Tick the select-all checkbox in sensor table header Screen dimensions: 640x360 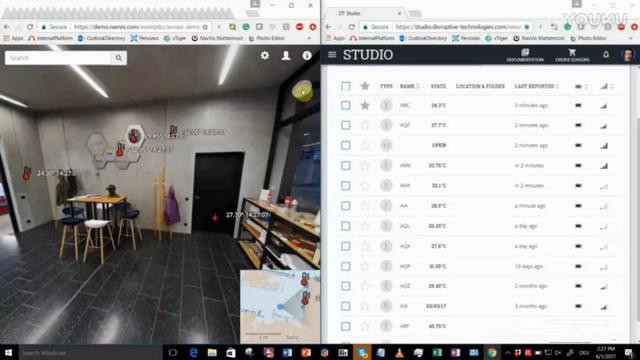click(x=346, y=86)
